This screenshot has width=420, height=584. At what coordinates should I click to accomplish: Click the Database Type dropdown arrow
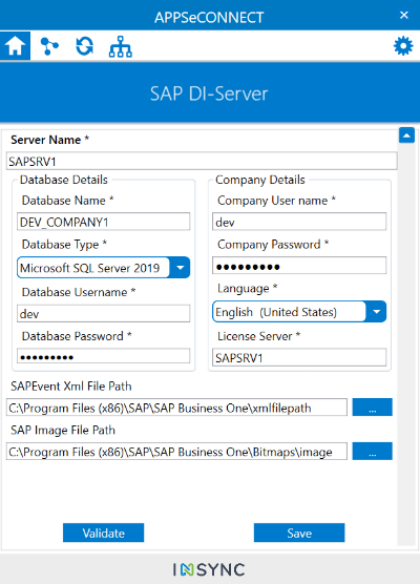(x=180, y=267)
